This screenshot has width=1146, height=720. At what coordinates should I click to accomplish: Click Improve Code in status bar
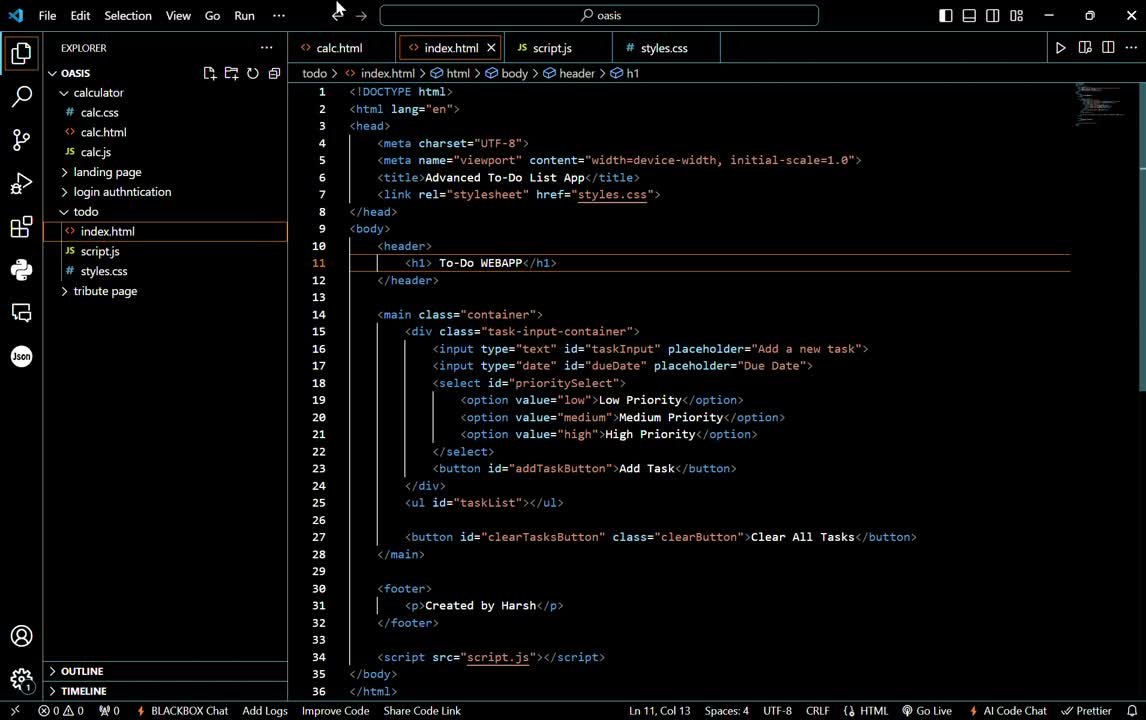(x=335, y=711)
